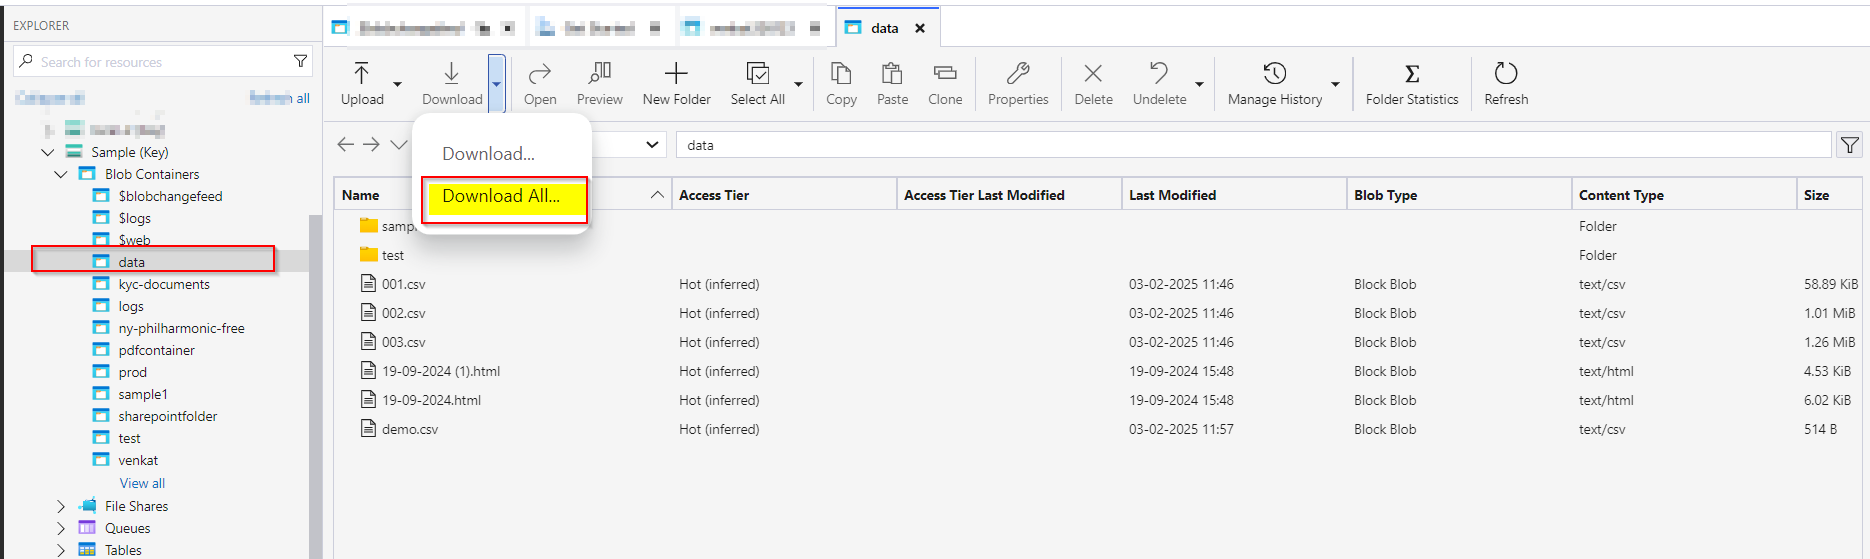Open the Manage History dropdown arrow
Image resolution: width=1870 pixels, height=559 pixels.
click(x=1335, y=84)
